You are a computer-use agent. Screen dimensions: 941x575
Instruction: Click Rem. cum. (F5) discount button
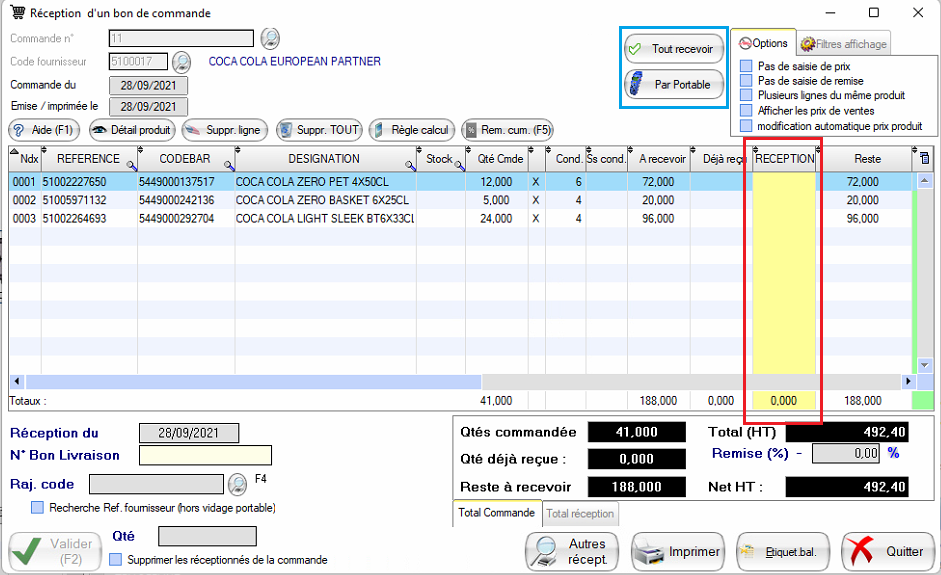tap(506, 130)
